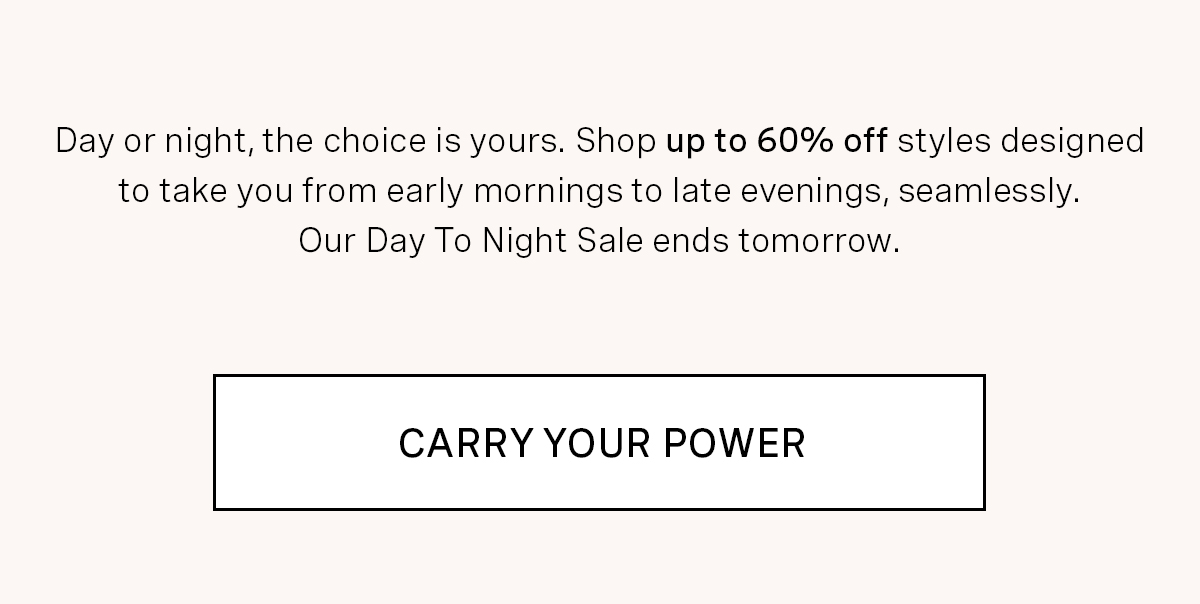This screenshot has width=1200, height=604.
Task: Click the word "YOUR" on the button
Action: (601, 443)
